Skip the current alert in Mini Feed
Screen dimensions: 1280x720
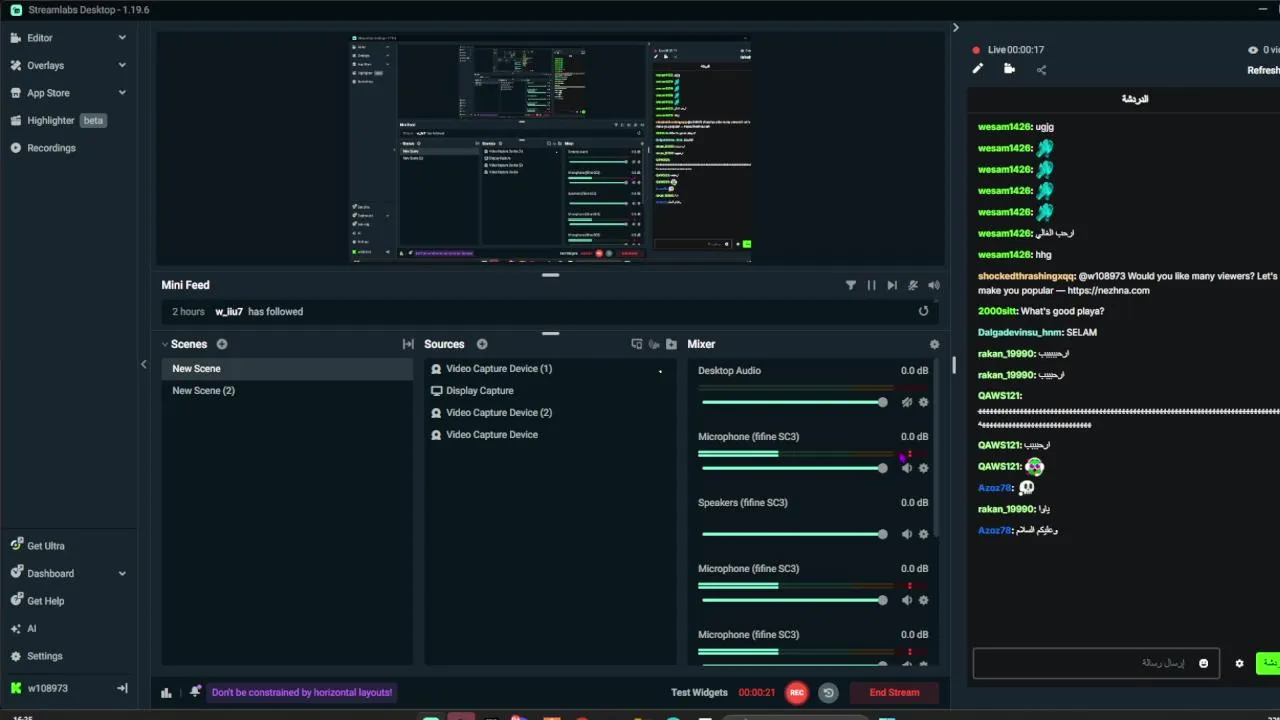892,285
